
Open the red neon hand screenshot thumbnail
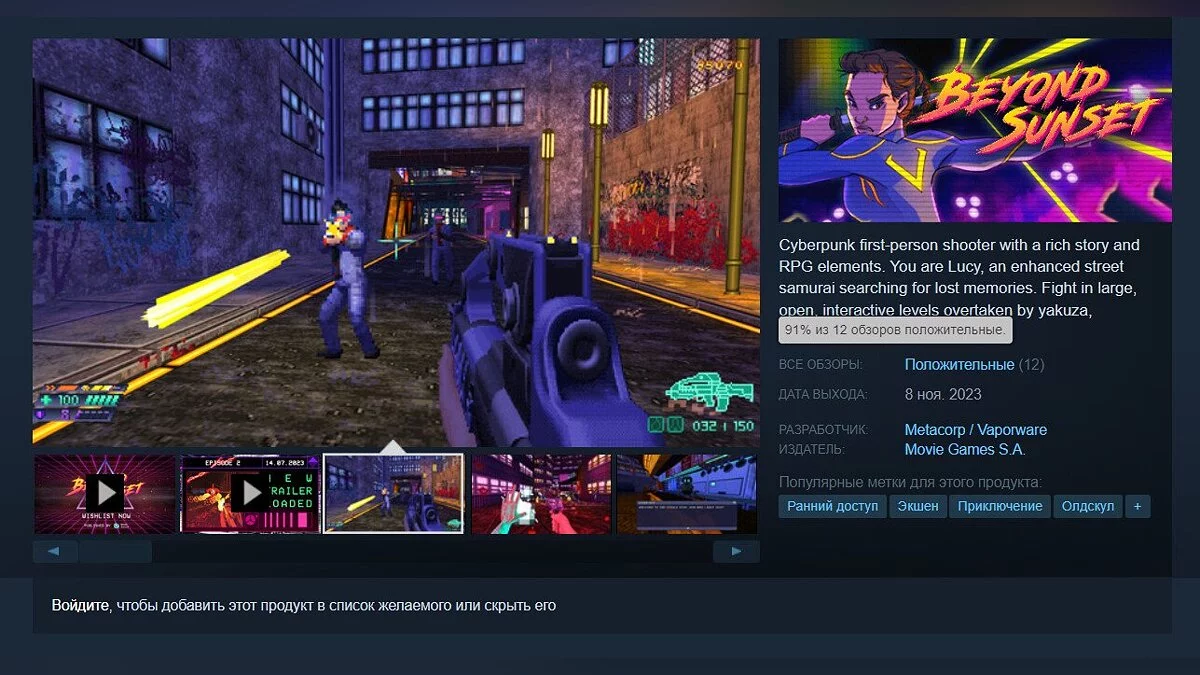pos(541,493)
